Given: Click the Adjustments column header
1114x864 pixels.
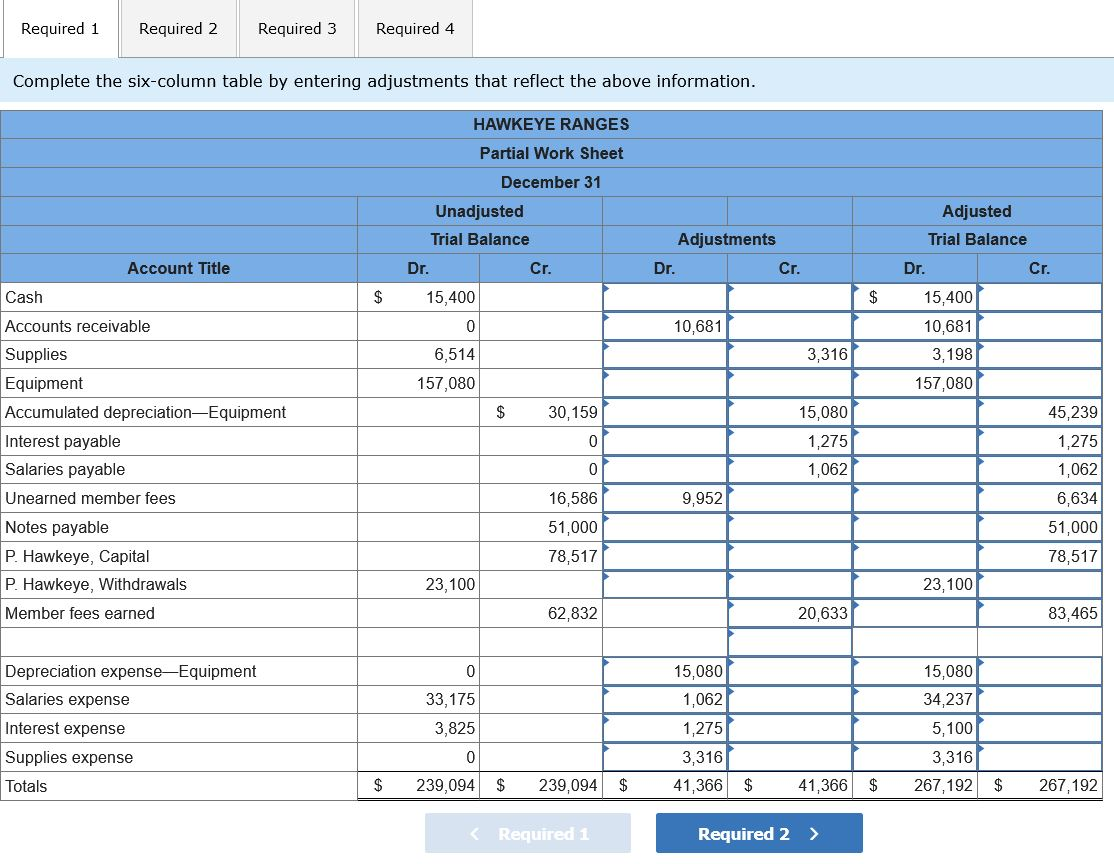Looking at the screenshot, I should [727, 239].
